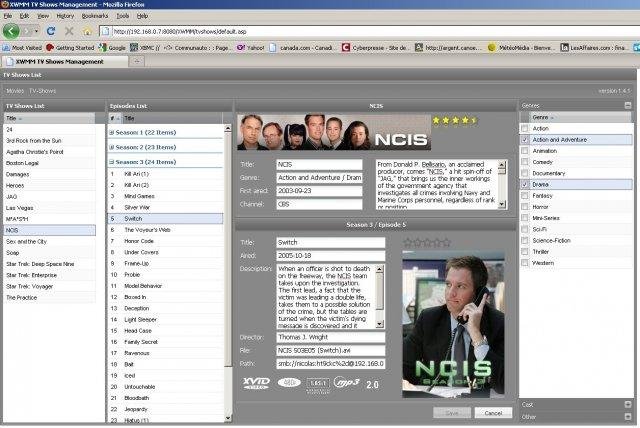640x428 pixels.
Task: Open the Bookmarks menu
Action: [95, 16]
